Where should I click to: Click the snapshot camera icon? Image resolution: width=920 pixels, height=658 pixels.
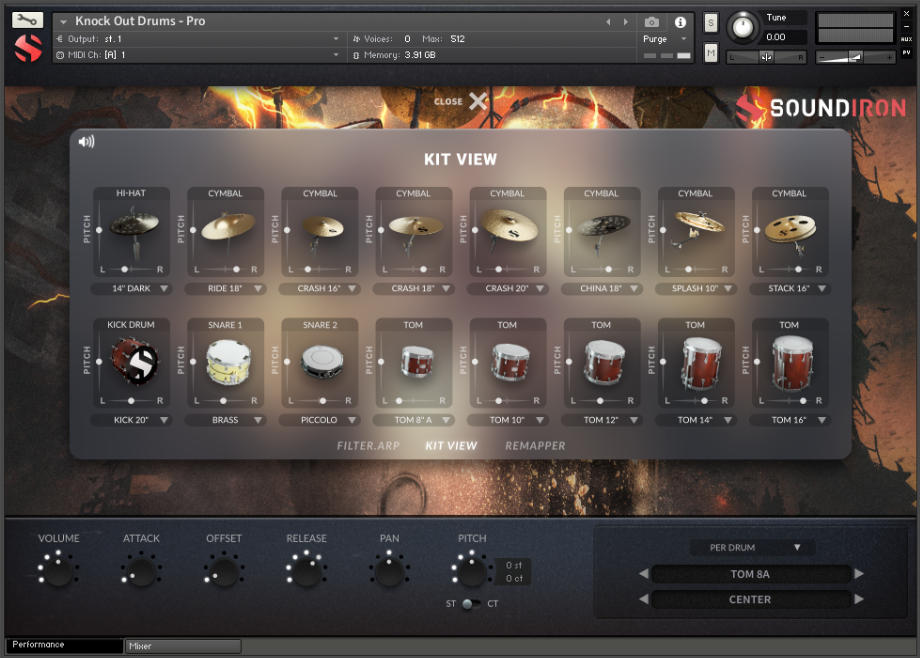654,22
